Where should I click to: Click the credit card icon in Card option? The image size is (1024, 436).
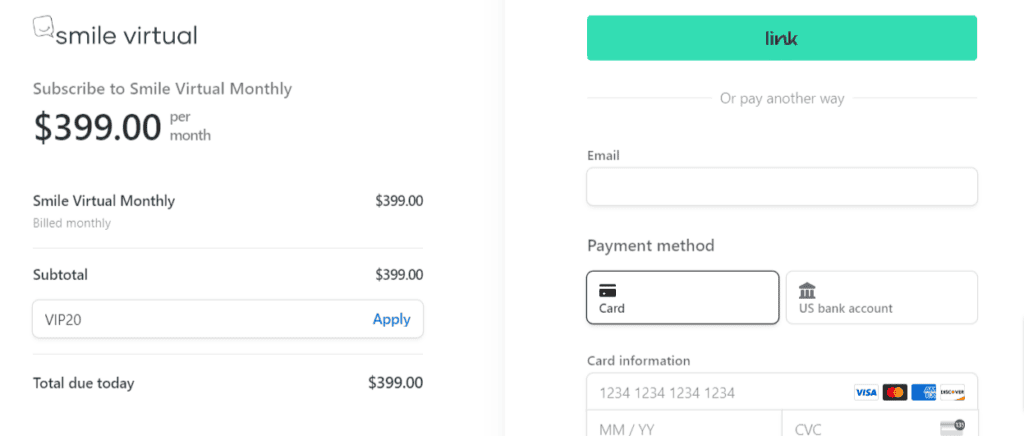click(608, 291)
